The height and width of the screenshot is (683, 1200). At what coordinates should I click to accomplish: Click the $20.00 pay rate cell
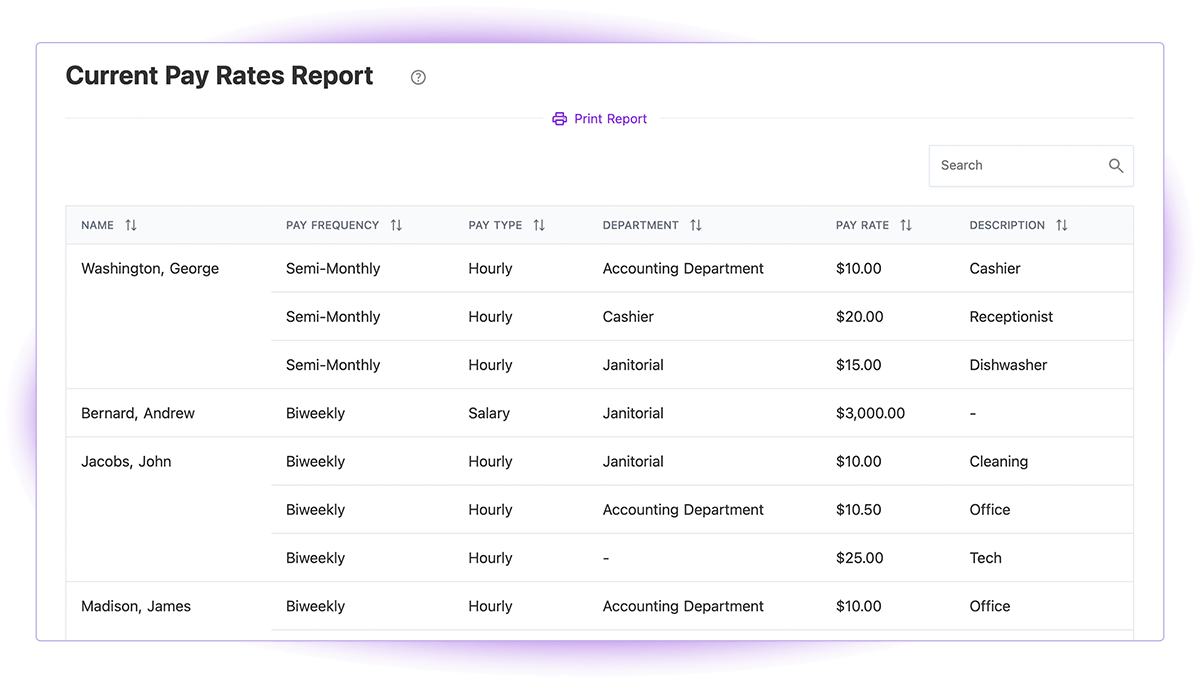(x=860, y=317)
